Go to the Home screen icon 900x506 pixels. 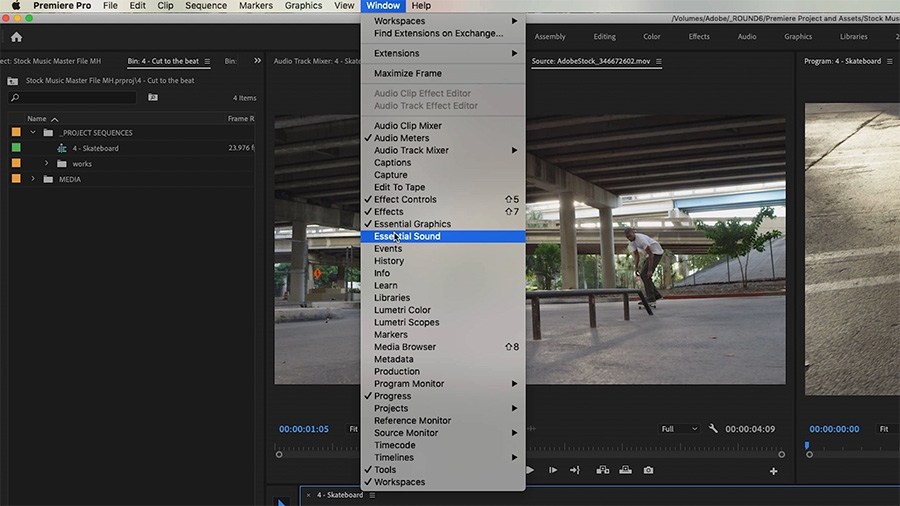coord(17,37)
